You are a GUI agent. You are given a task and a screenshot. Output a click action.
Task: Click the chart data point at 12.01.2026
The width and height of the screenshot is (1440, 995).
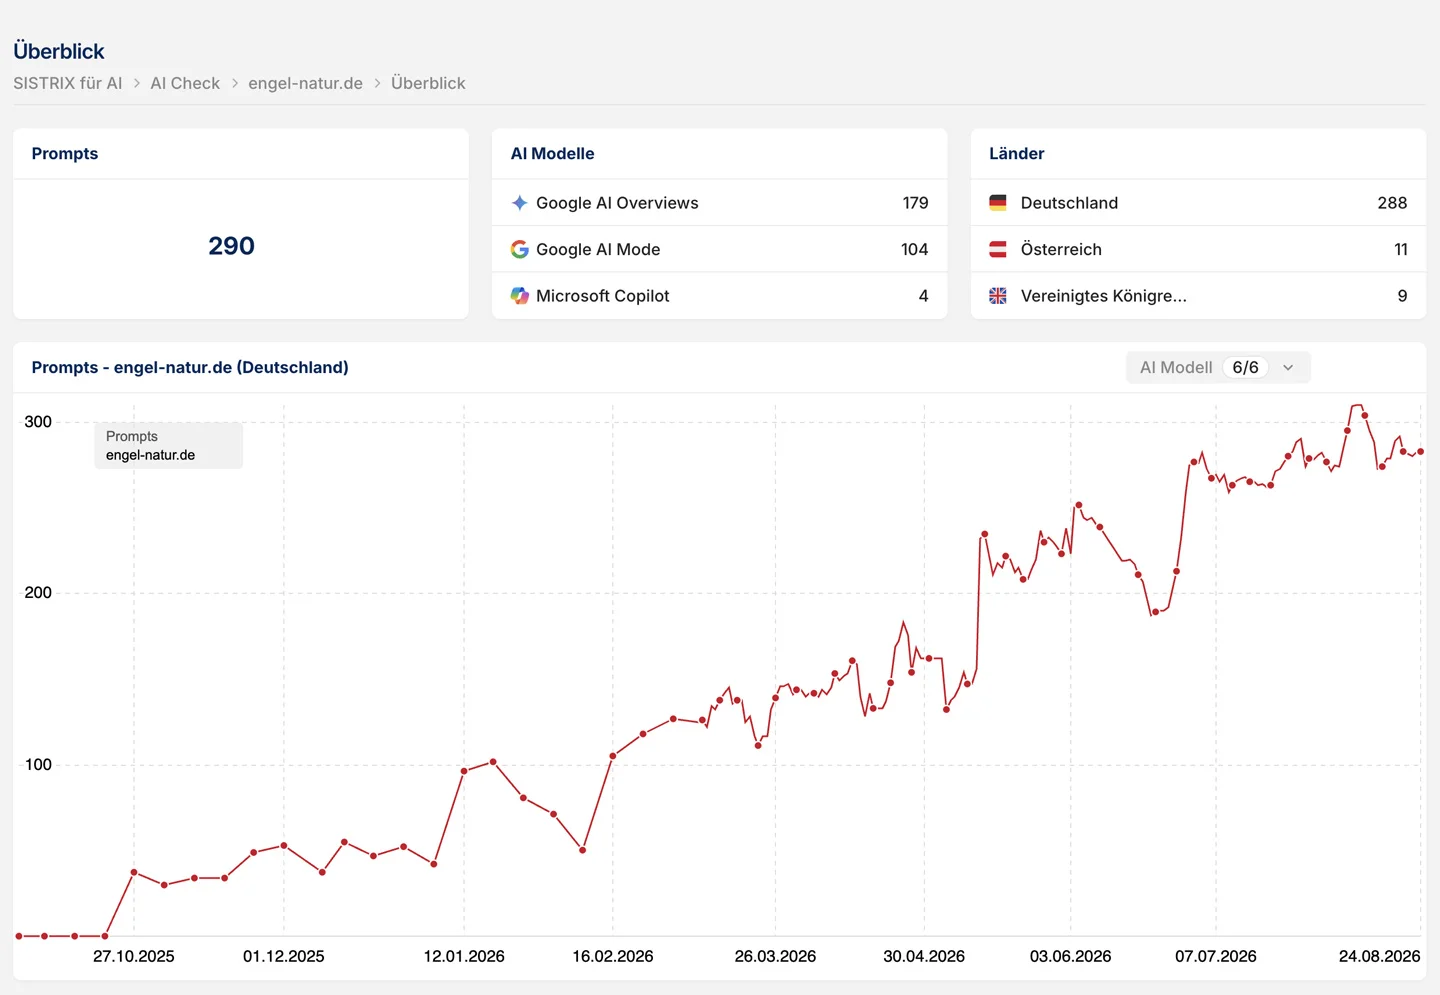click(464, 771)
